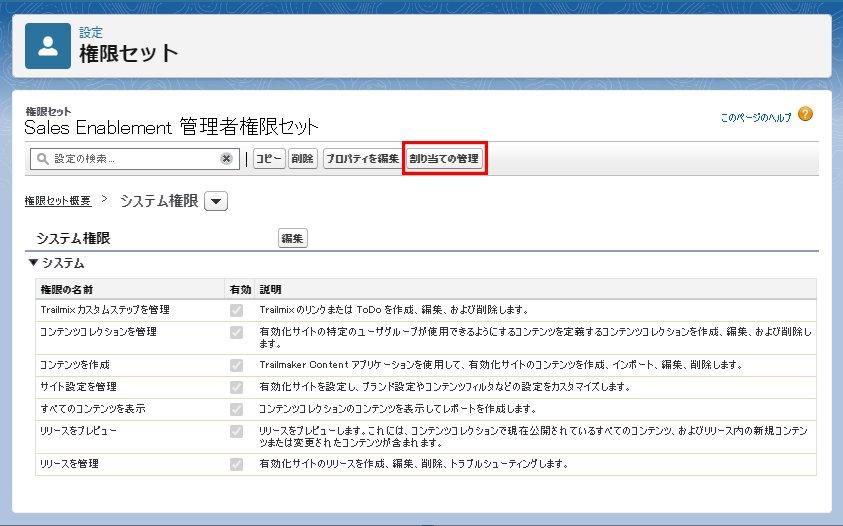This screenshot has width=843, height=526.
Task: Click the 設定 link in the header
Action: (91, 32)
